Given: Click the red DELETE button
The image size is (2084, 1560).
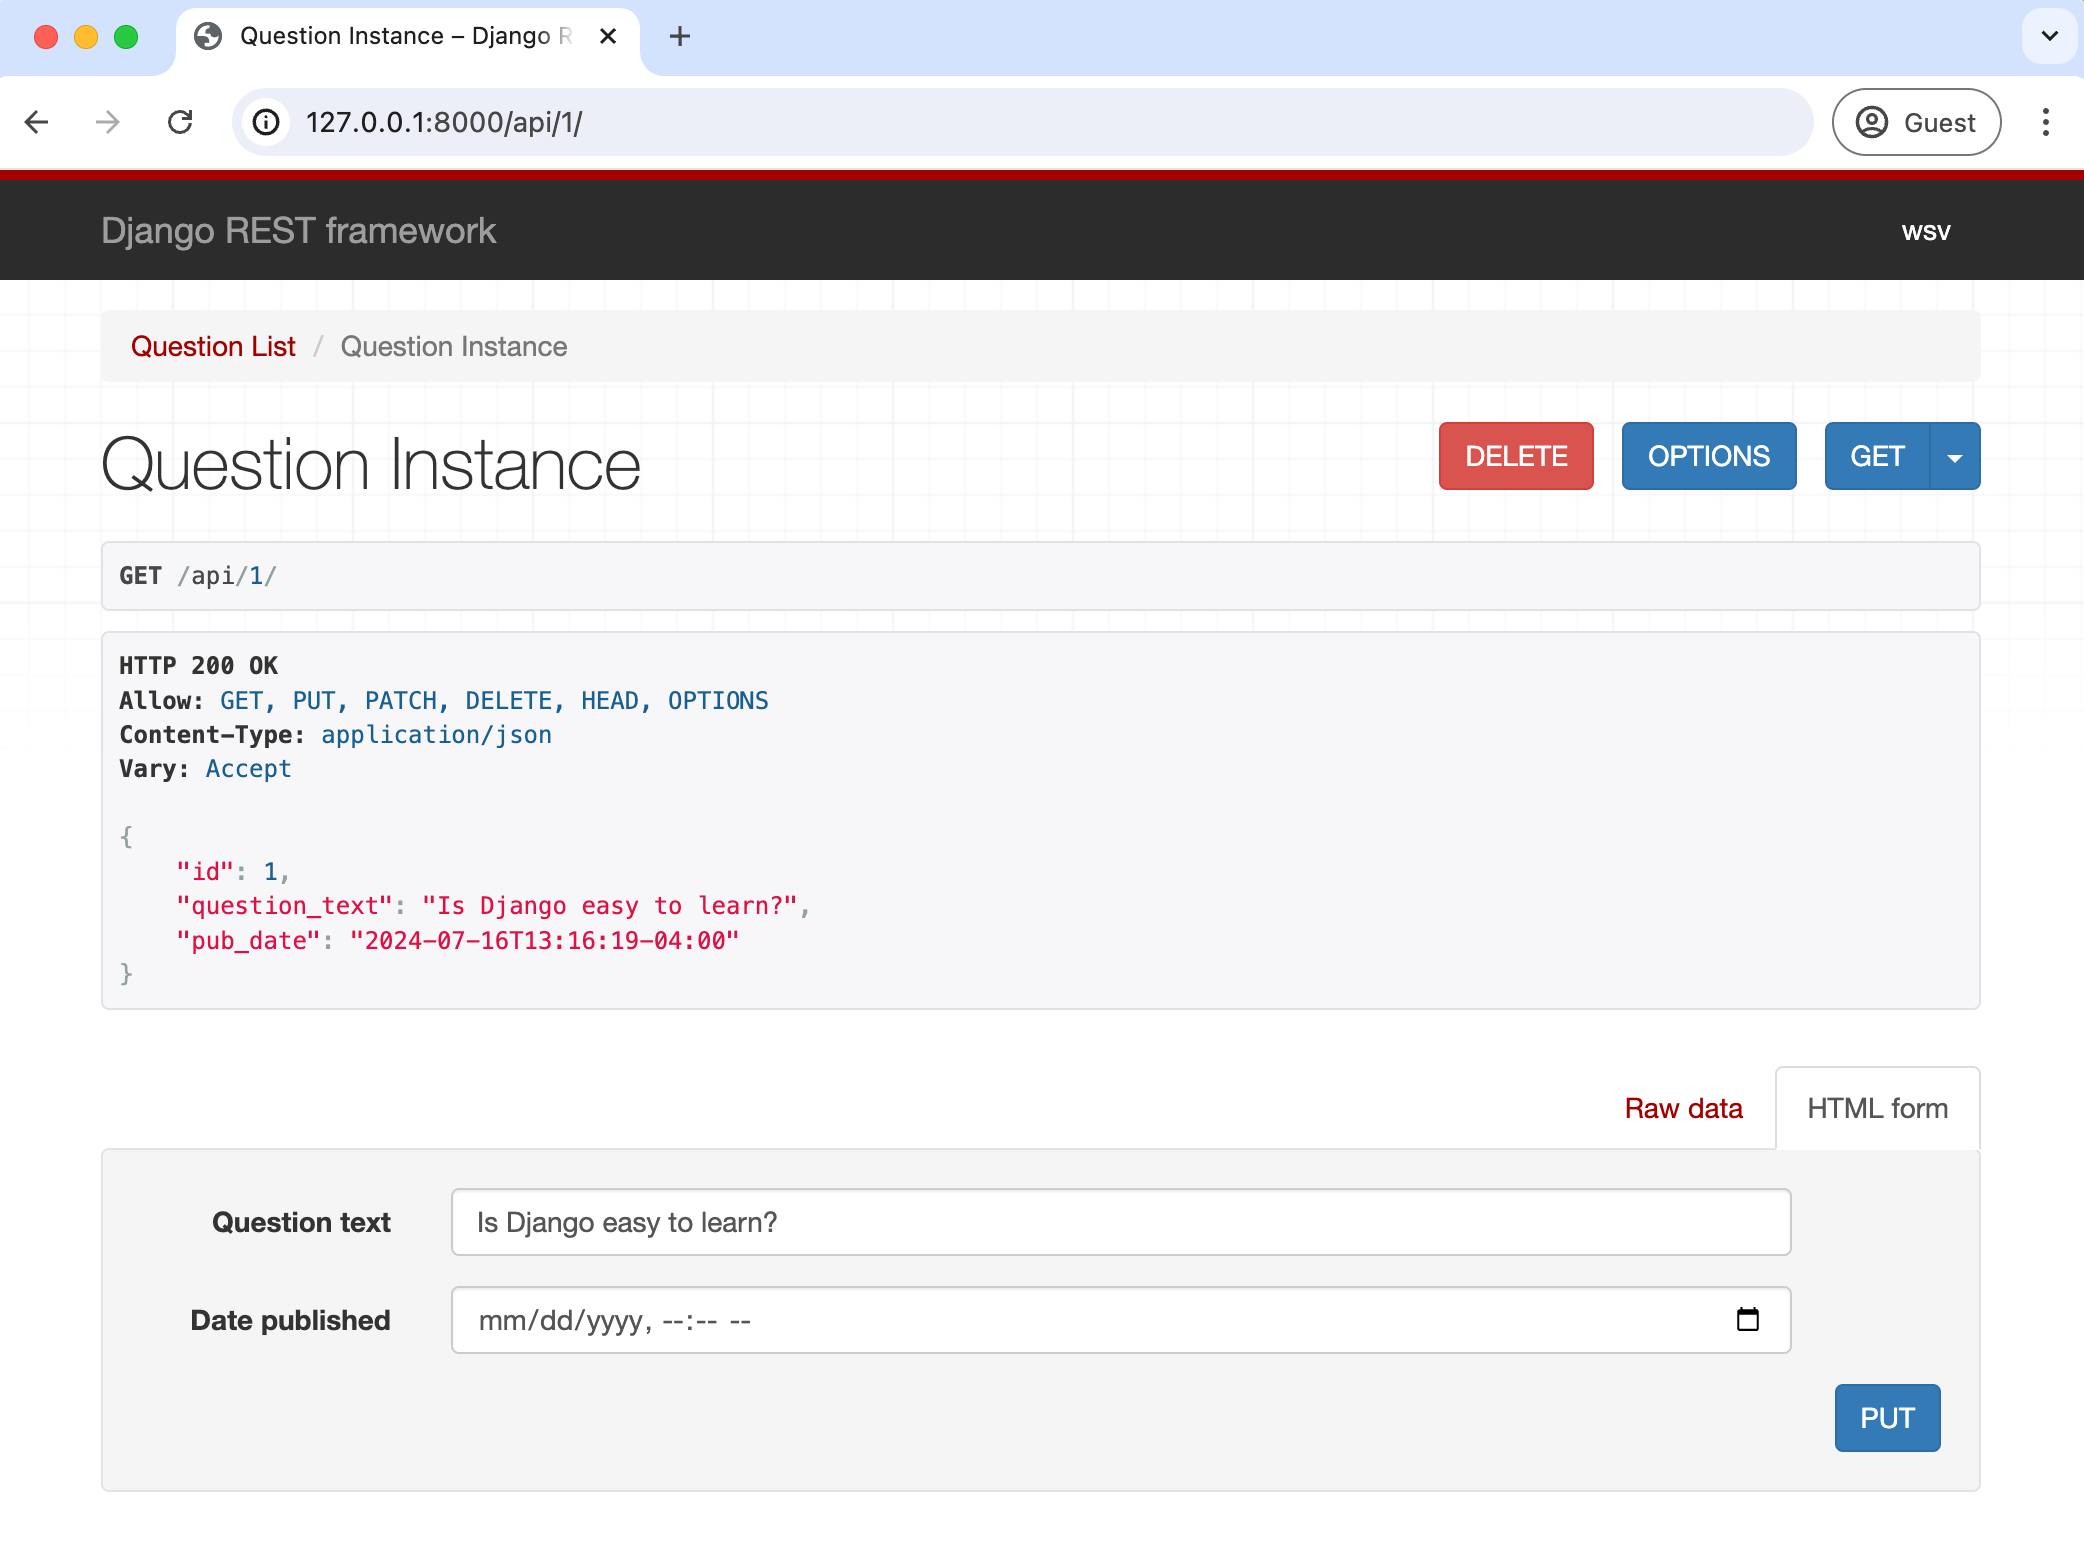Looking at the screenshot, I should point(1516,457).
